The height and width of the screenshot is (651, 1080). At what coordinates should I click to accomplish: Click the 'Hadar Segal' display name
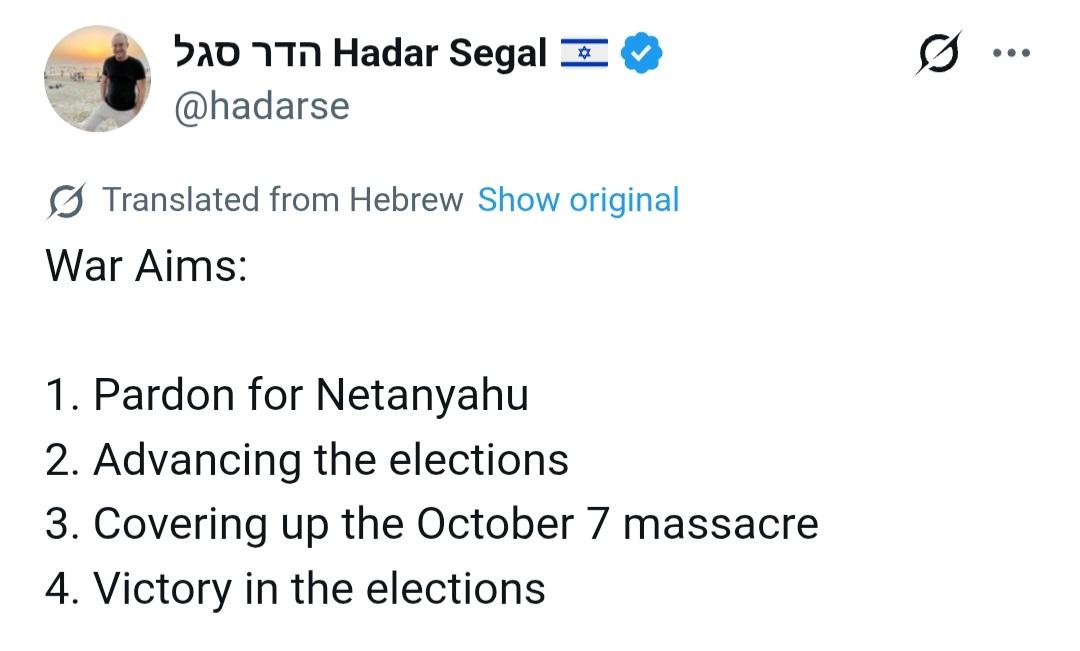(440, 53)
